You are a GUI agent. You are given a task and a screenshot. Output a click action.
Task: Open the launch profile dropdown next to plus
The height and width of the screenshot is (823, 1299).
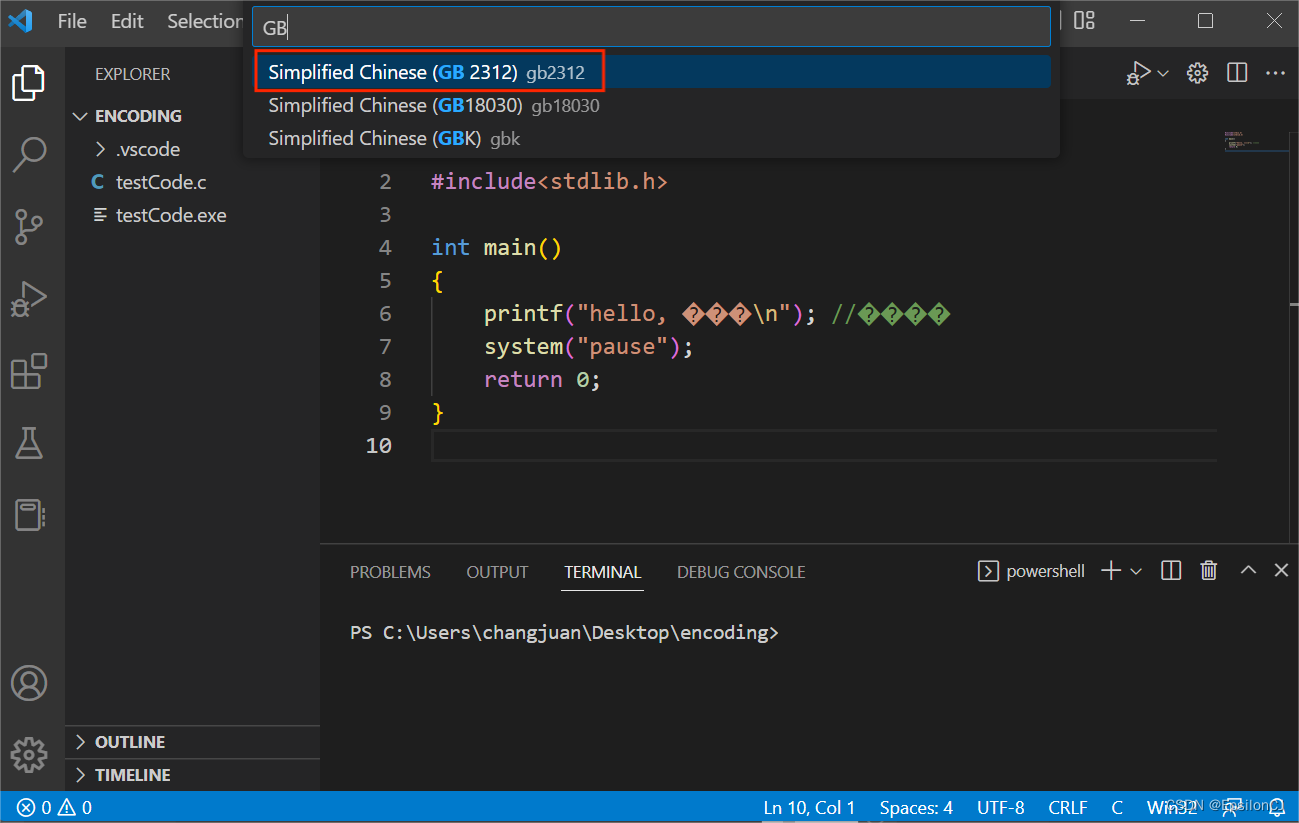[1136, 571]
